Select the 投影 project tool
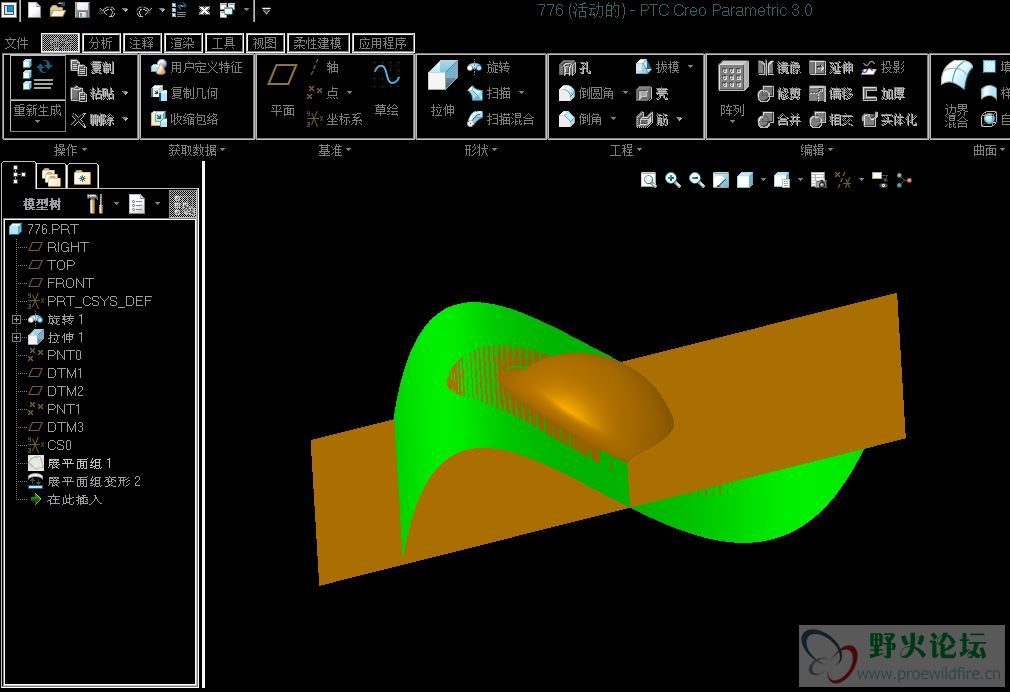Image resolution: width=1010 pixels, height=692 pixels. click(884, 67)
